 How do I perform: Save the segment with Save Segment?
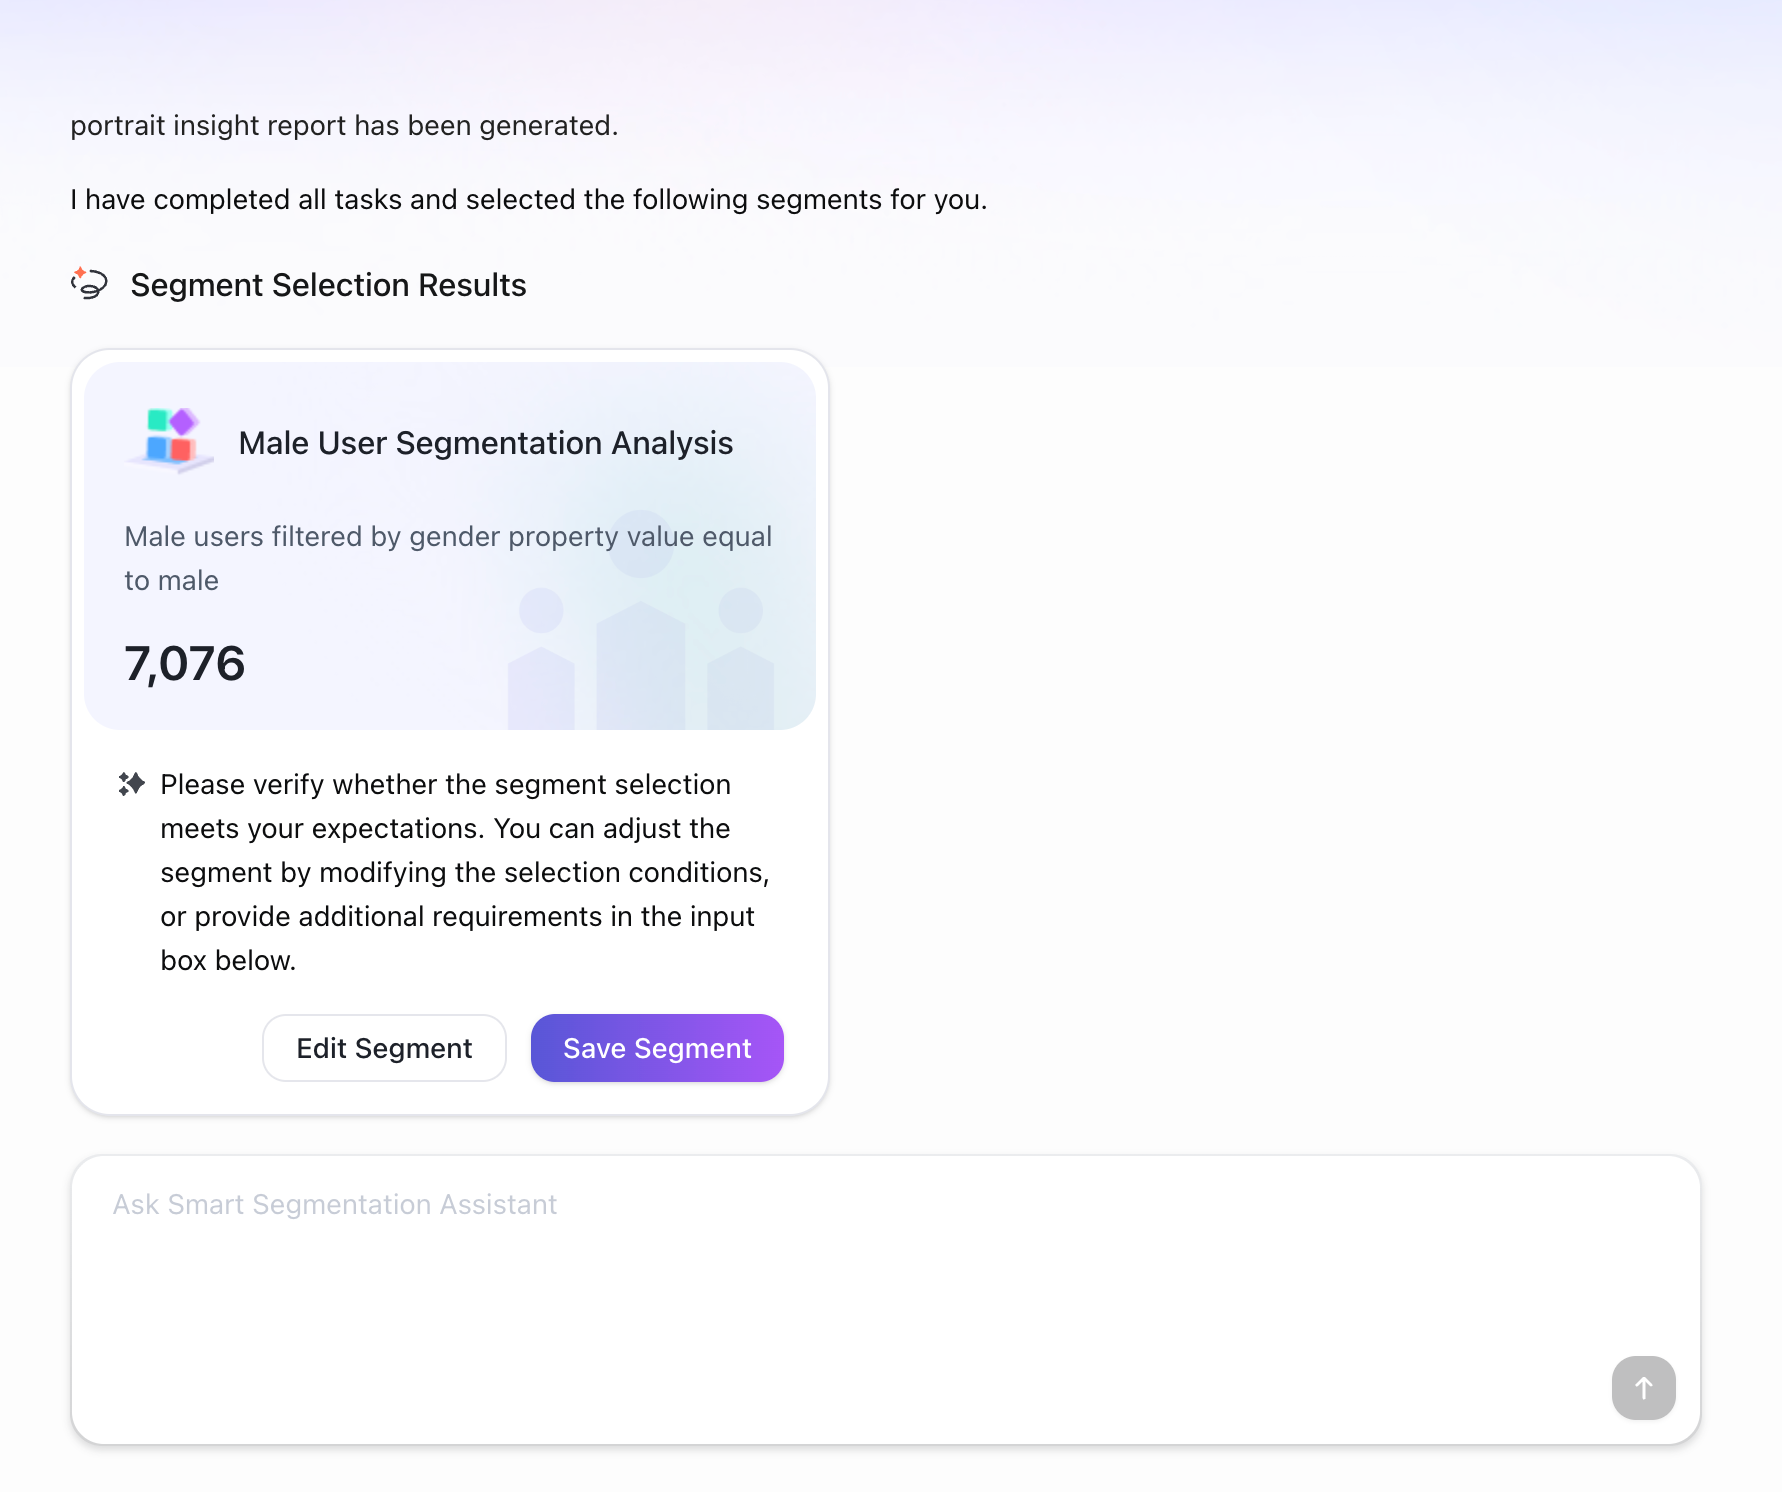point(657,1048)
